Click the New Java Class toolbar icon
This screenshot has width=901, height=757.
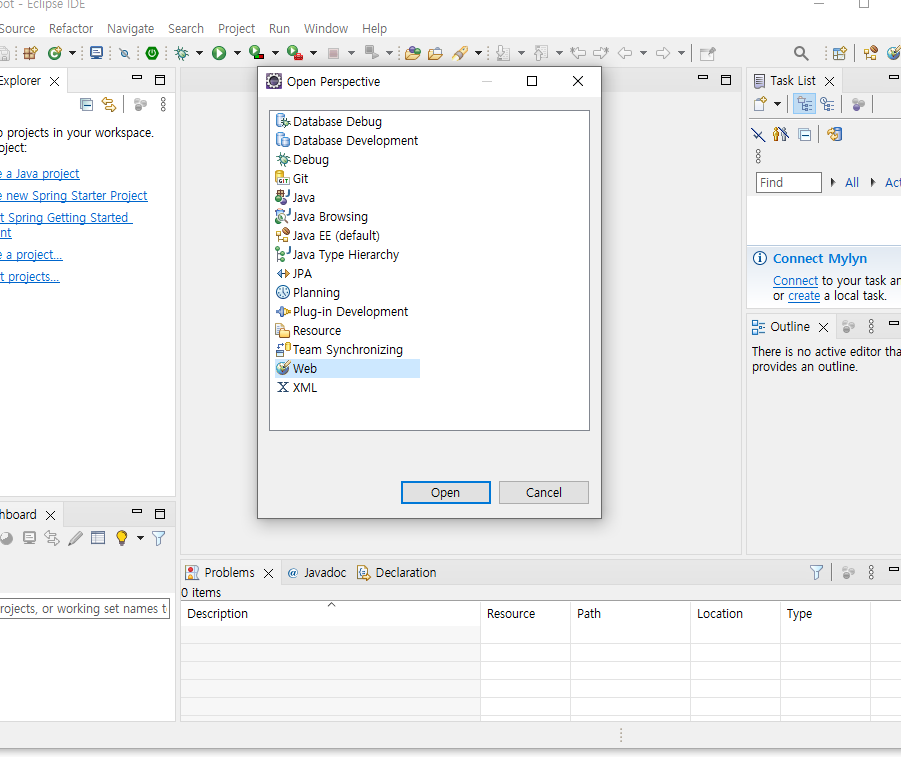coord(55,53)
